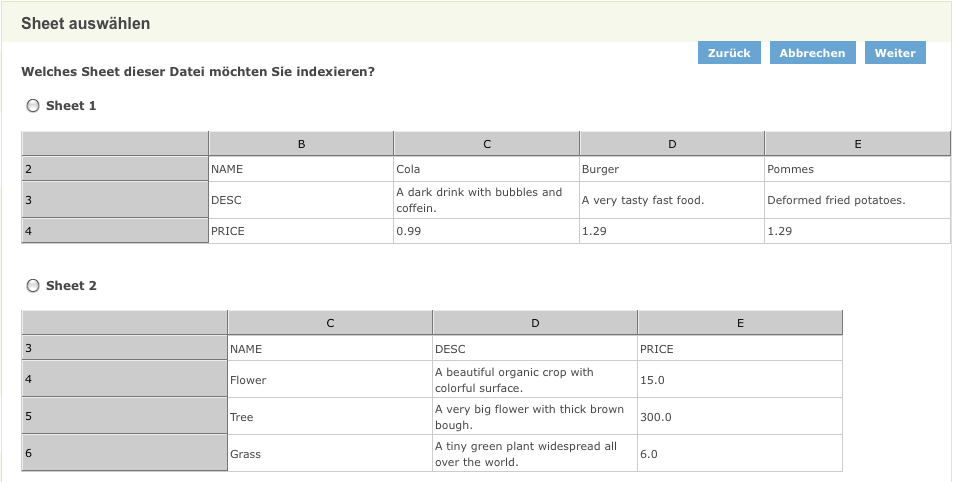
Task: Click the 300.0 price cell
Action: click(x=740, y=417)
